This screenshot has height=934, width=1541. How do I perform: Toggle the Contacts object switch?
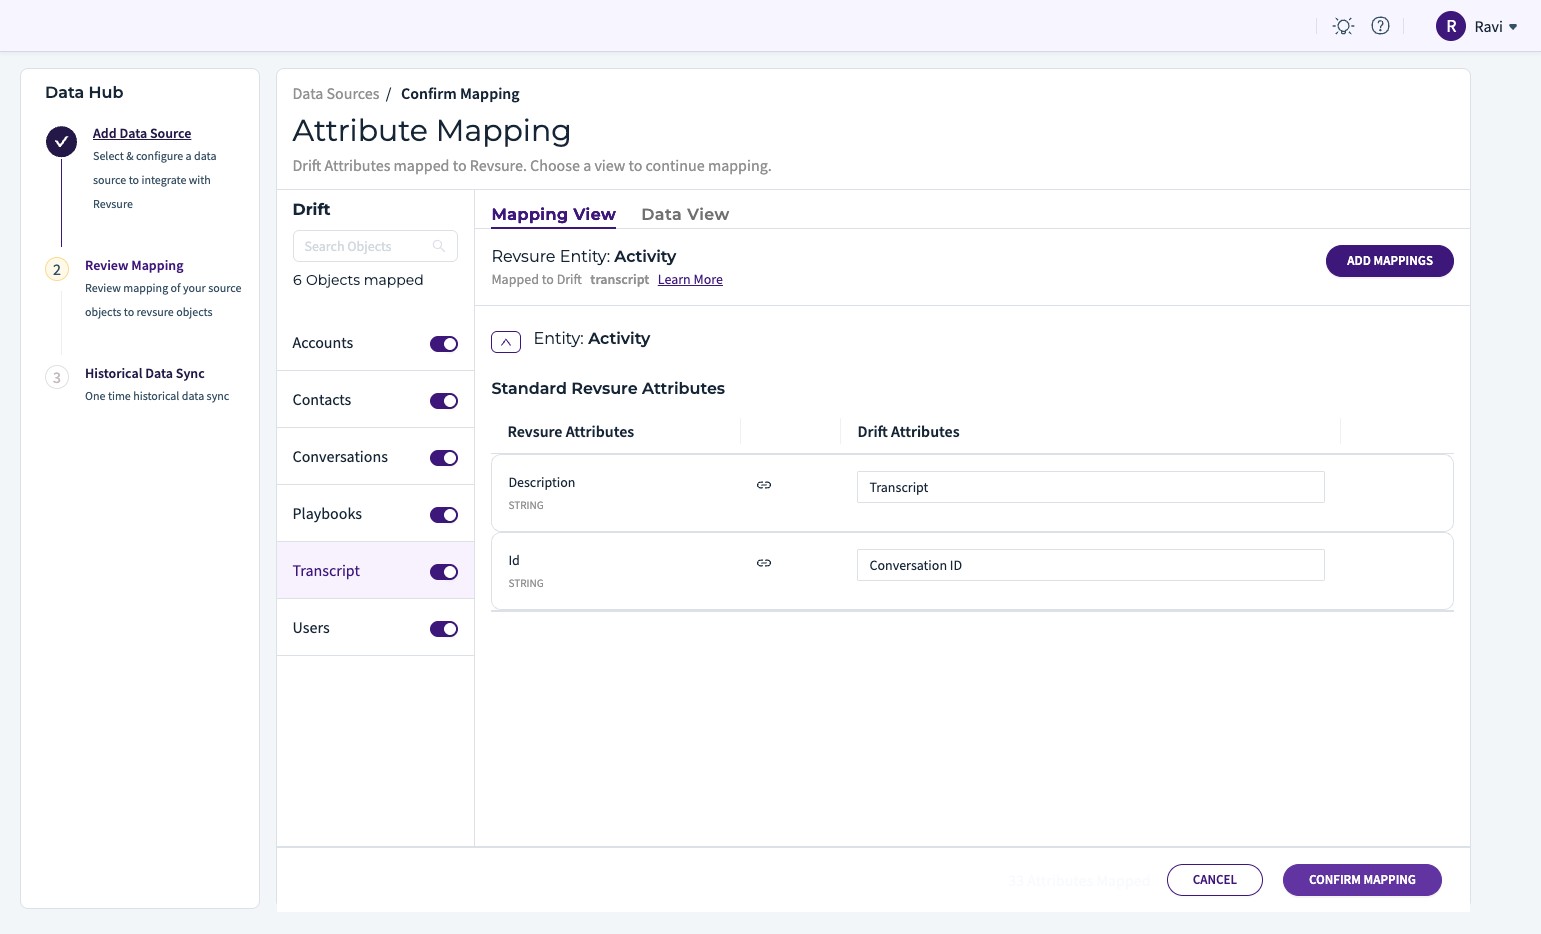point(444,401)
